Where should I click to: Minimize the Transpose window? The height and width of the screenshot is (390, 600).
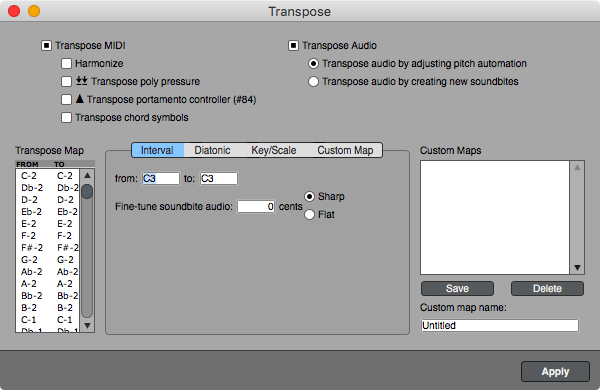34,11
